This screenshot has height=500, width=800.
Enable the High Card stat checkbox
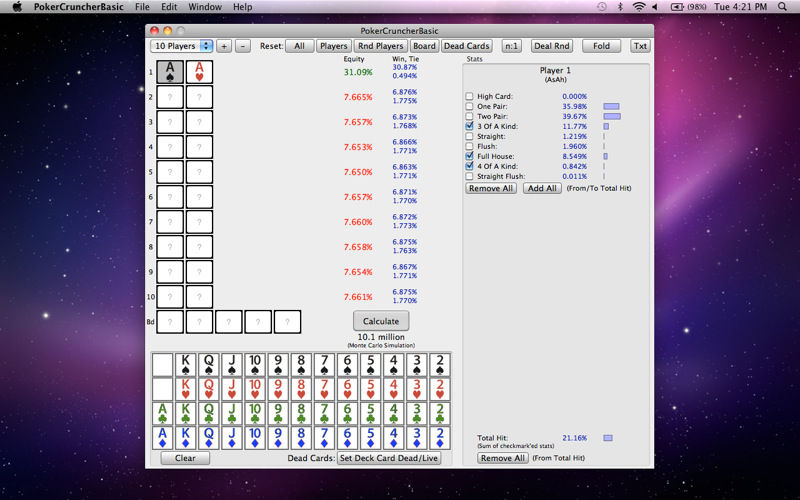pos(469,96)
